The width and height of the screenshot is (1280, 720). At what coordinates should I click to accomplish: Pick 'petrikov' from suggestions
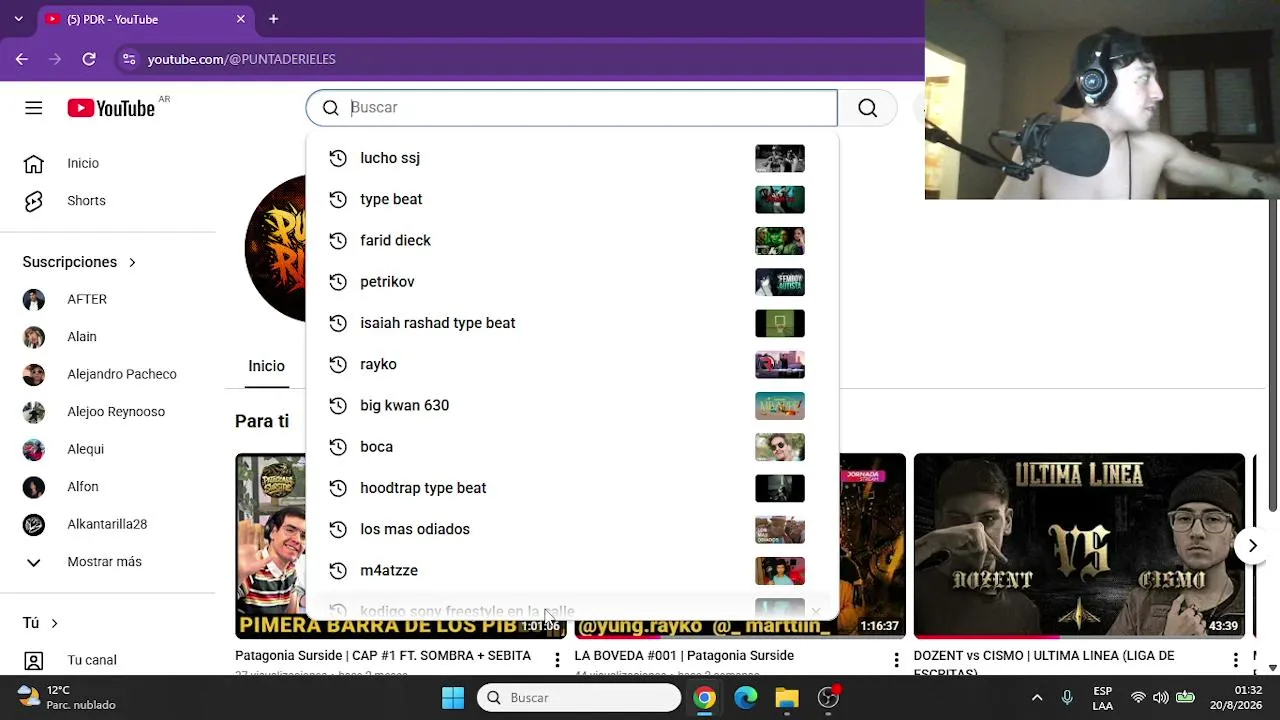572,281
